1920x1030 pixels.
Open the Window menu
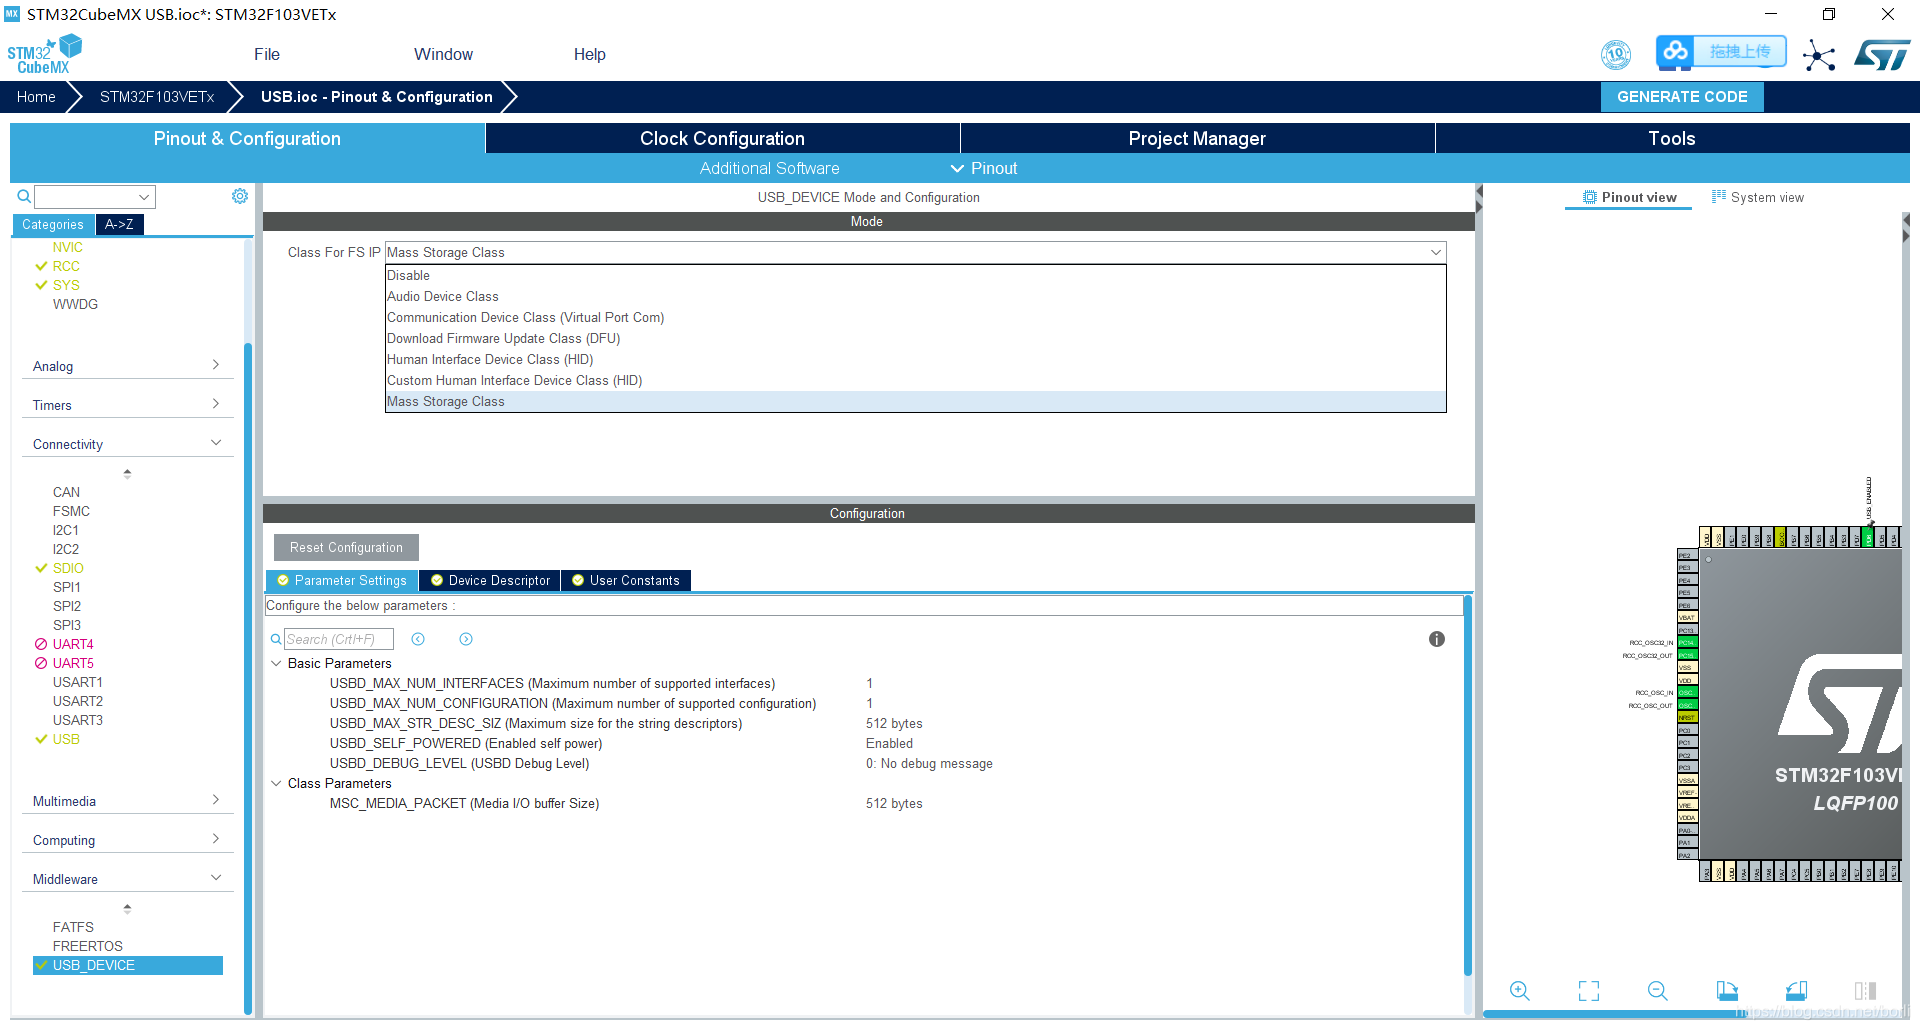coord(444,54)
